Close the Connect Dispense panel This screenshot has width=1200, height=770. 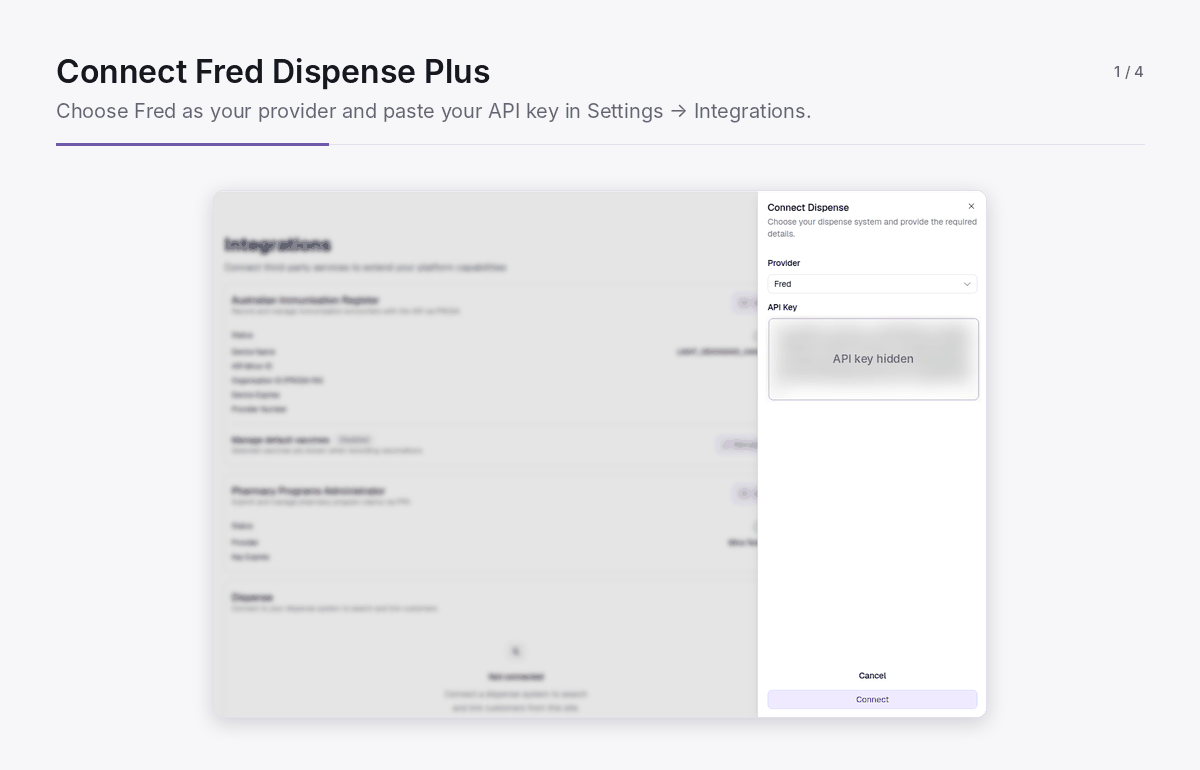click(x=971, y=206)
